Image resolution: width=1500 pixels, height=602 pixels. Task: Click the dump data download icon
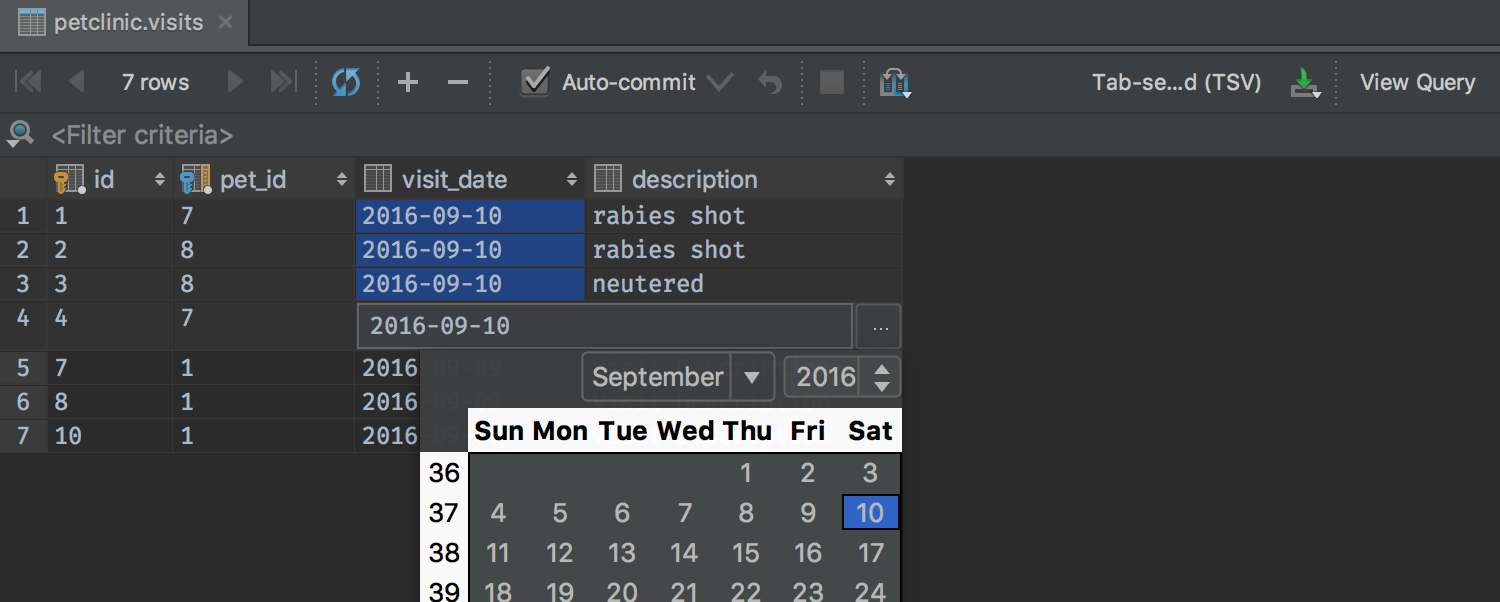1304,82
